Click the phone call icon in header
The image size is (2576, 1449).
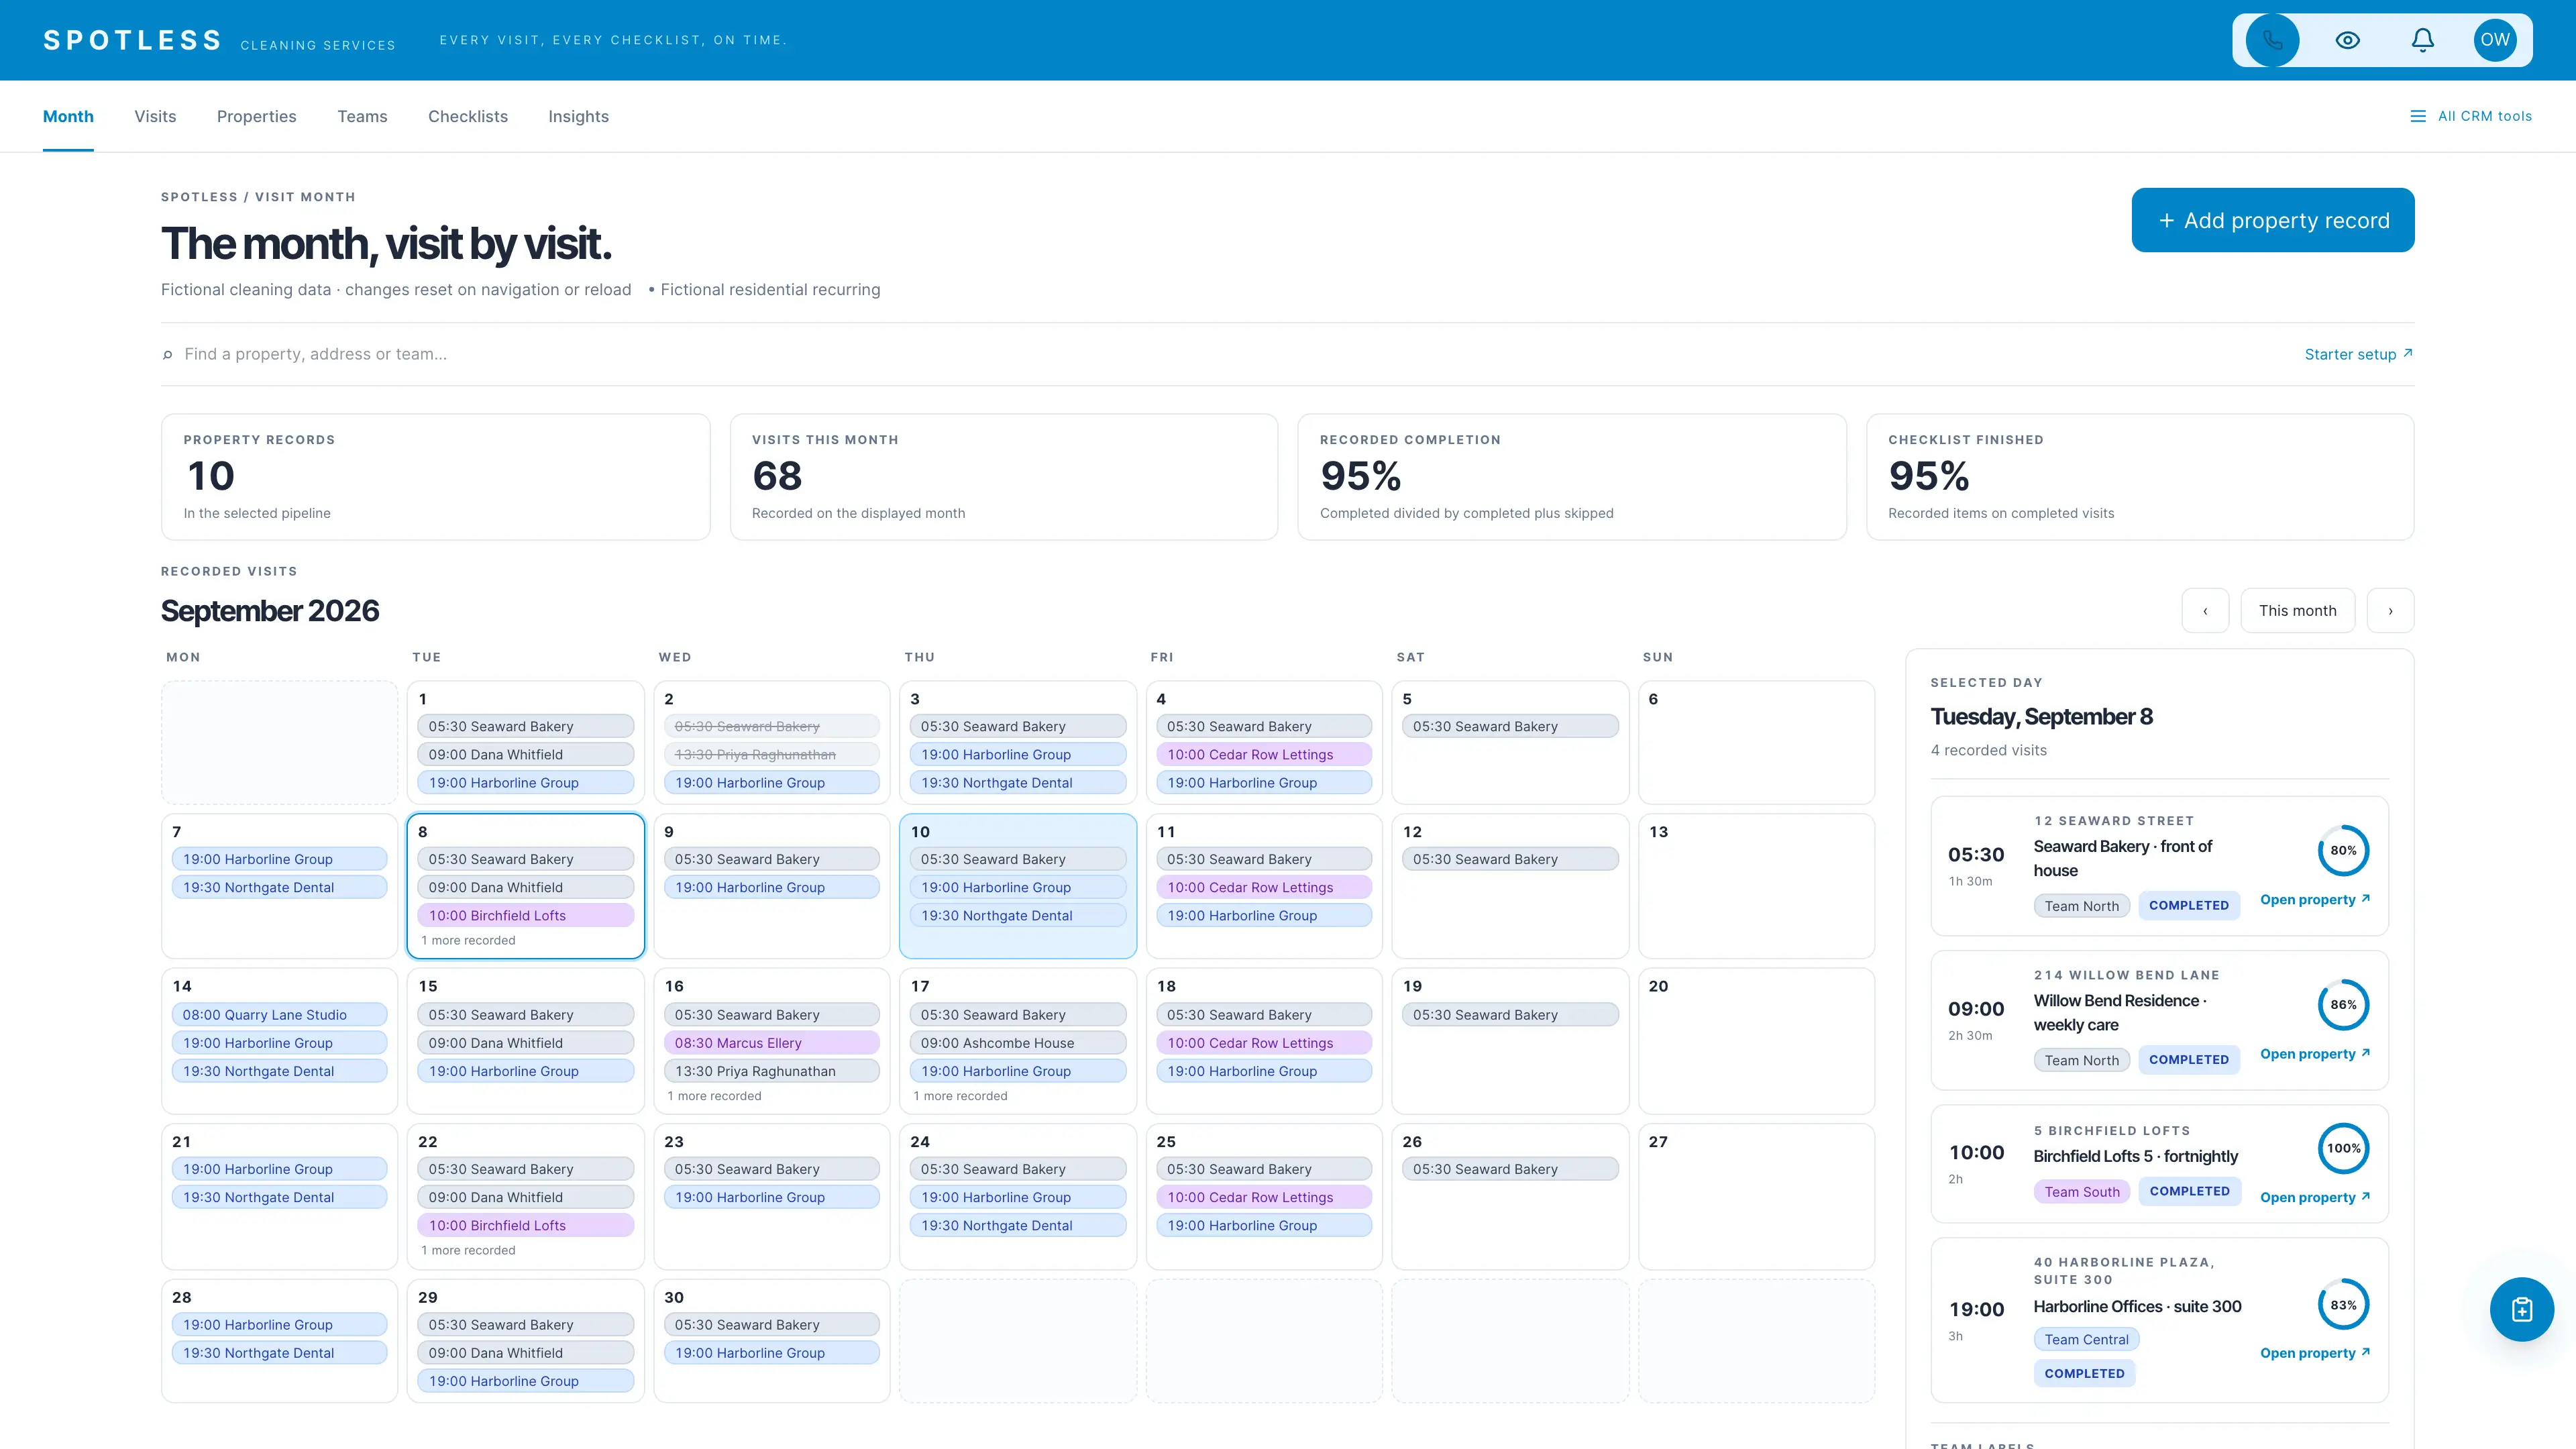[x=2272, y=40]
